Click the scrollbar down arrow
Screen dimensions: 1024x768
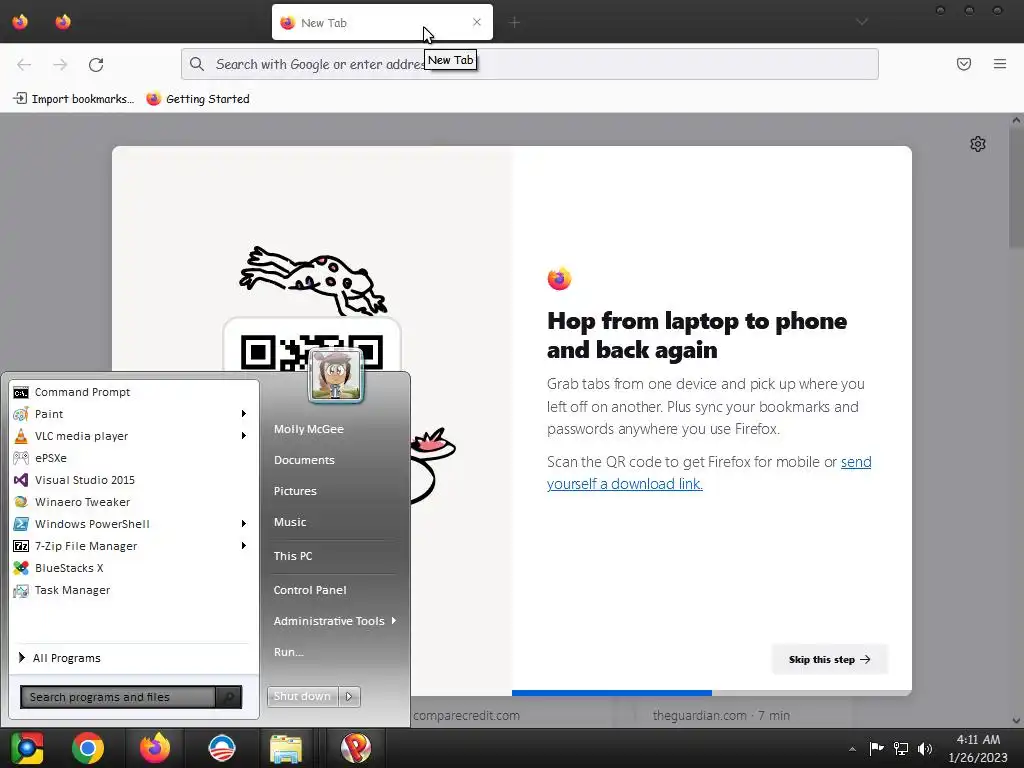[1016, 721]
